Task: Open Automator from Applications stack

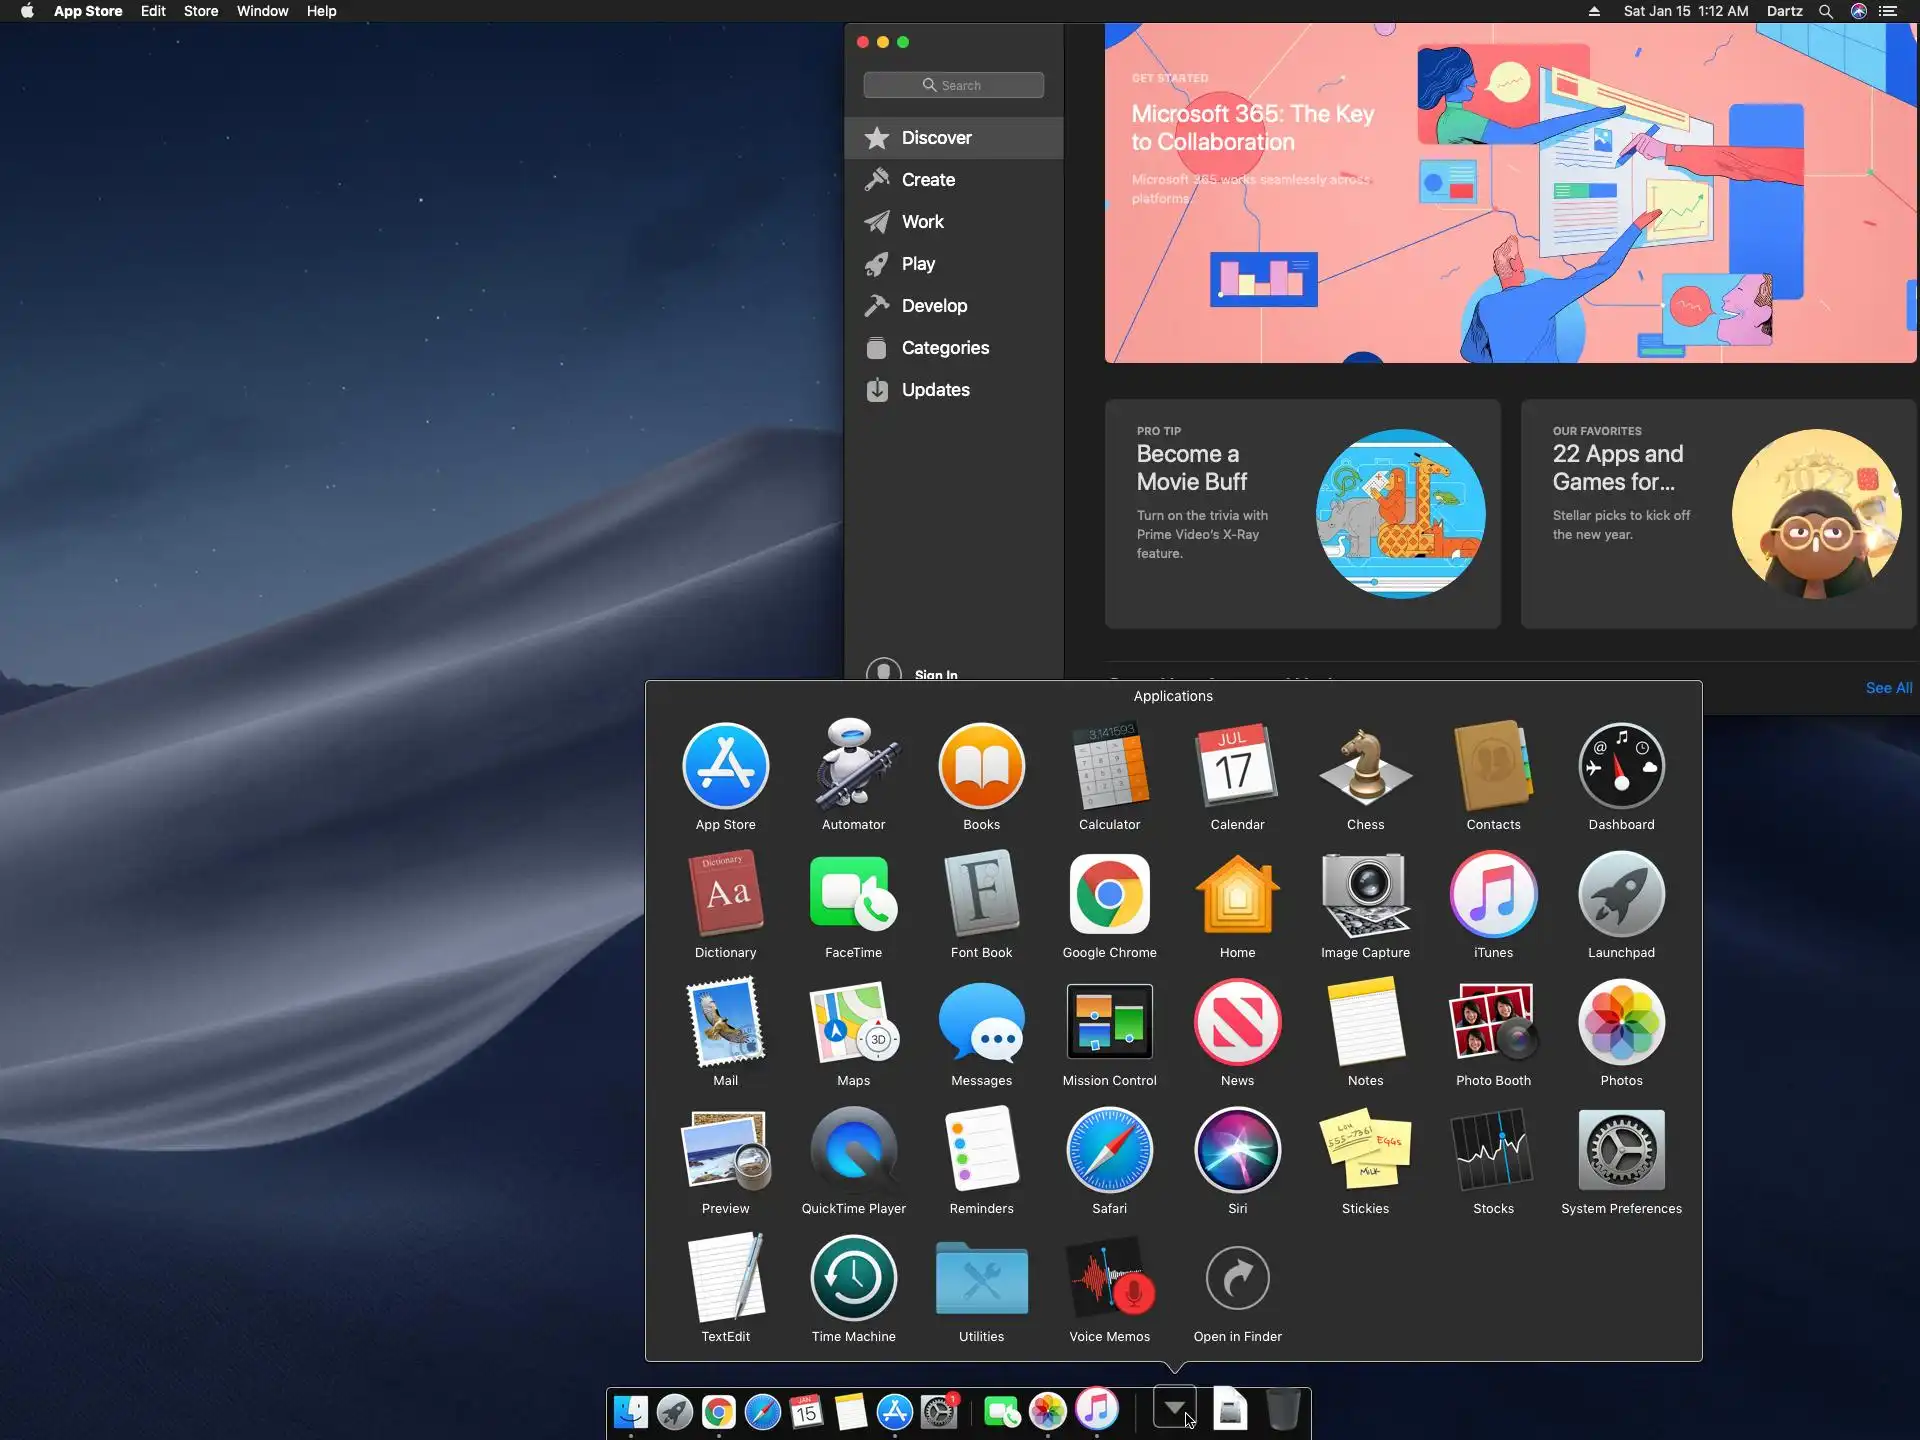Action: (x=853, y=767)
